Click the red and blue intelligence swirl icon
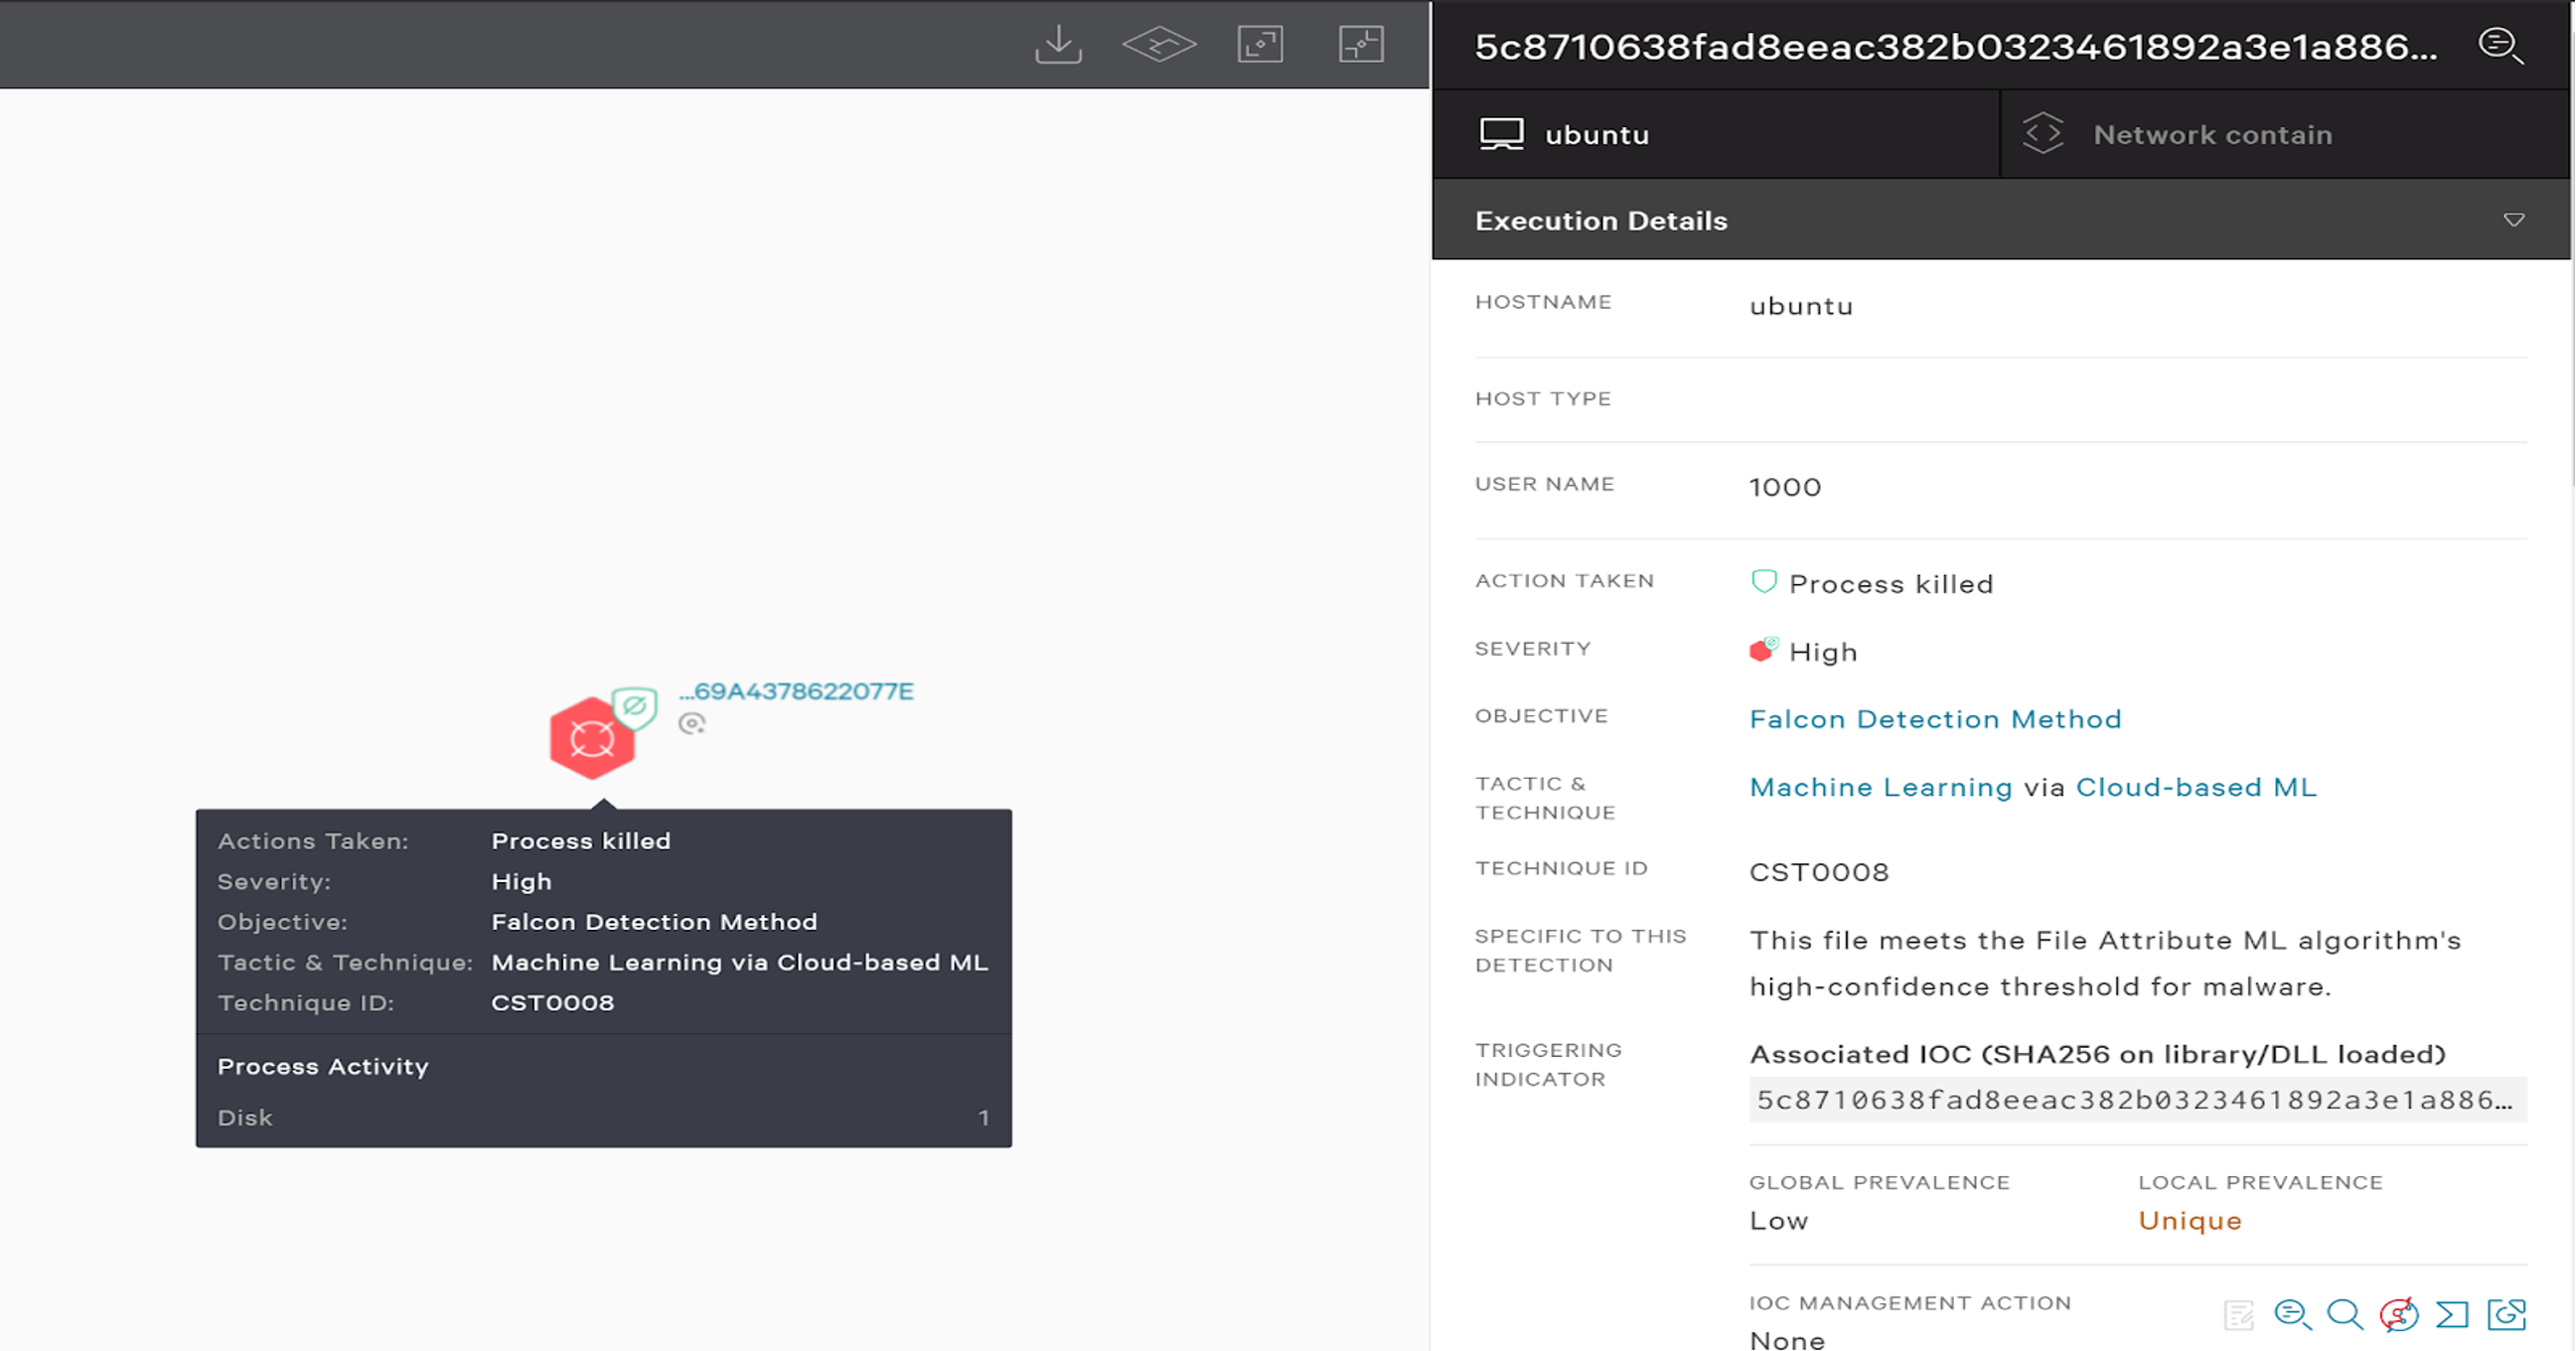 click(x=2399, y=1314)
